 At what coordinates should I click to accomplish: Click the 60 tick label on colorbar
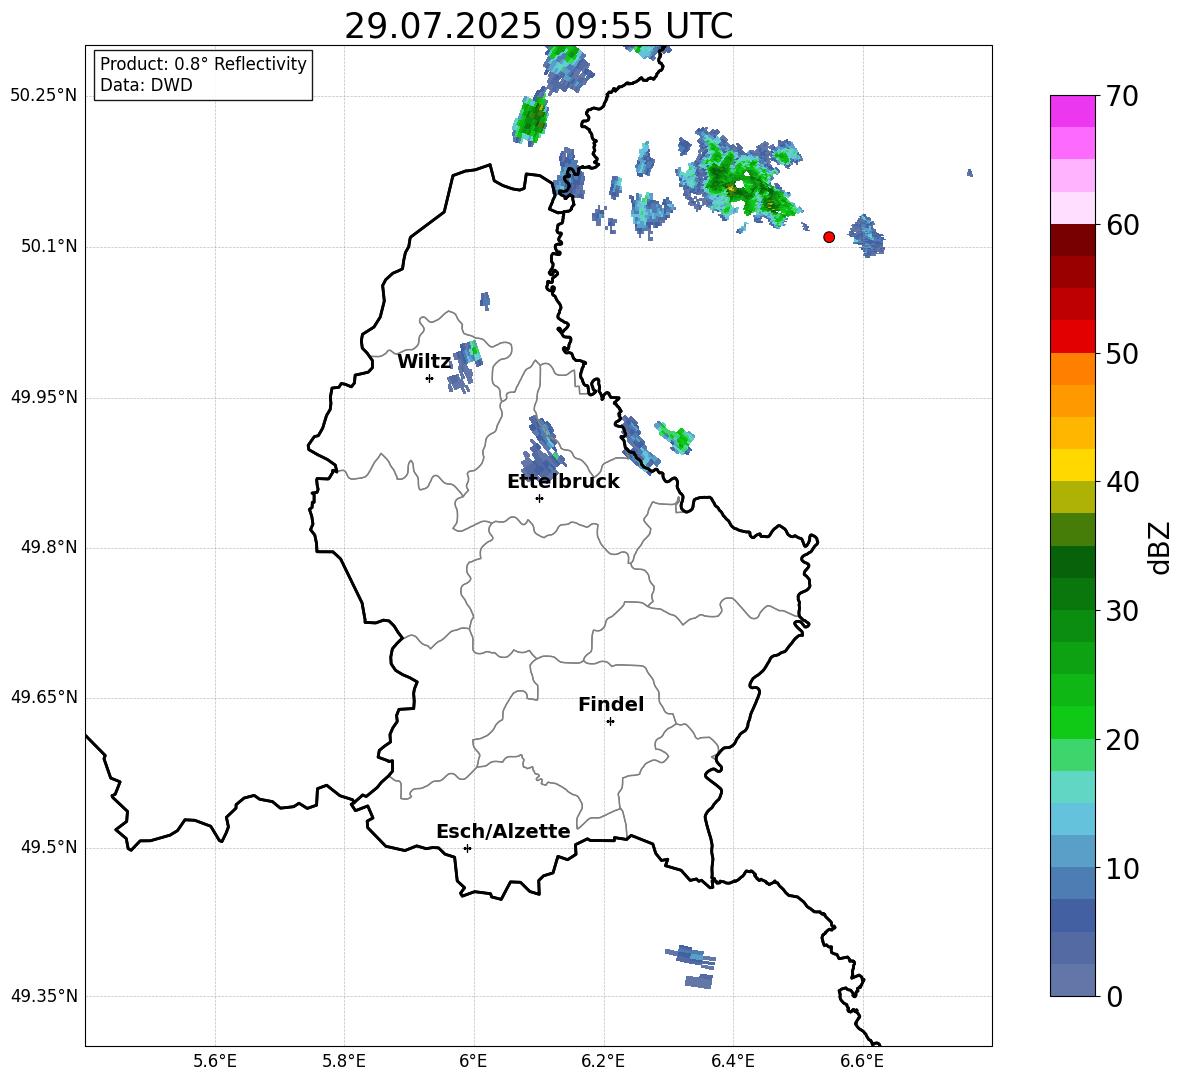tap(1123, 225)
